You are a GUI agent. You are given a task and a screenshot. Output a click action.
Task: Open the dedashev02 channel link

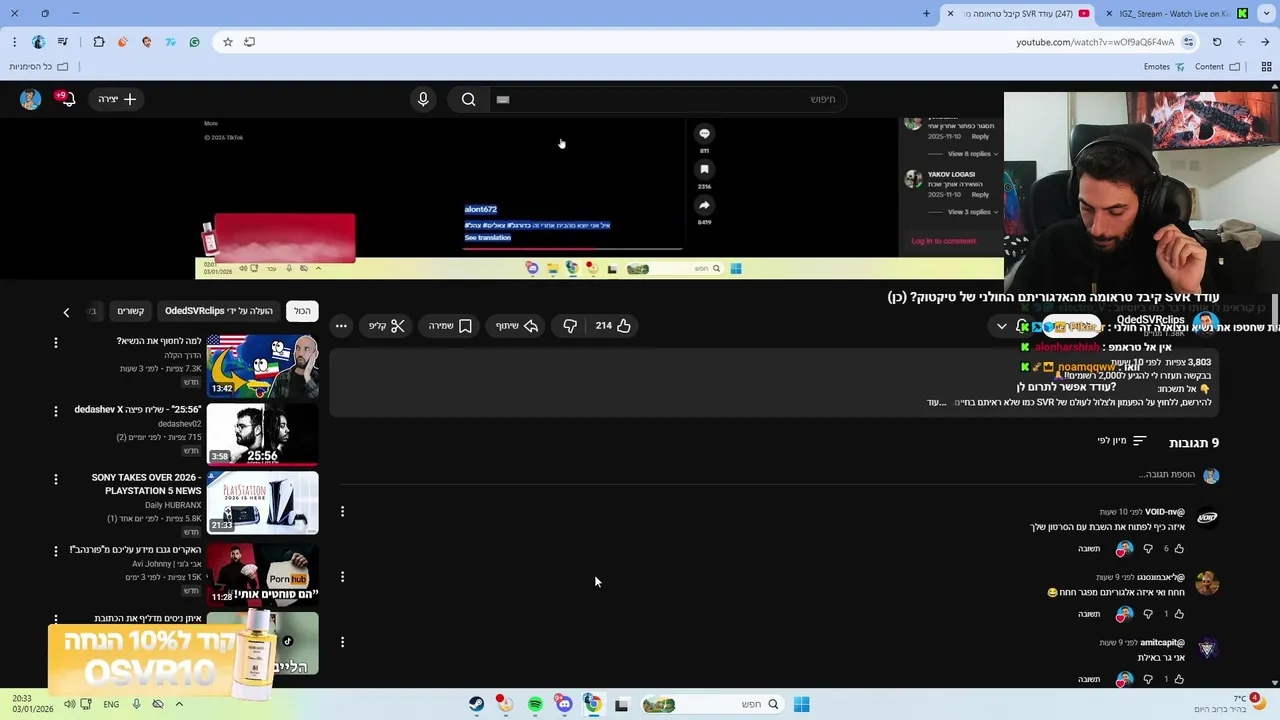coord(180,424)
